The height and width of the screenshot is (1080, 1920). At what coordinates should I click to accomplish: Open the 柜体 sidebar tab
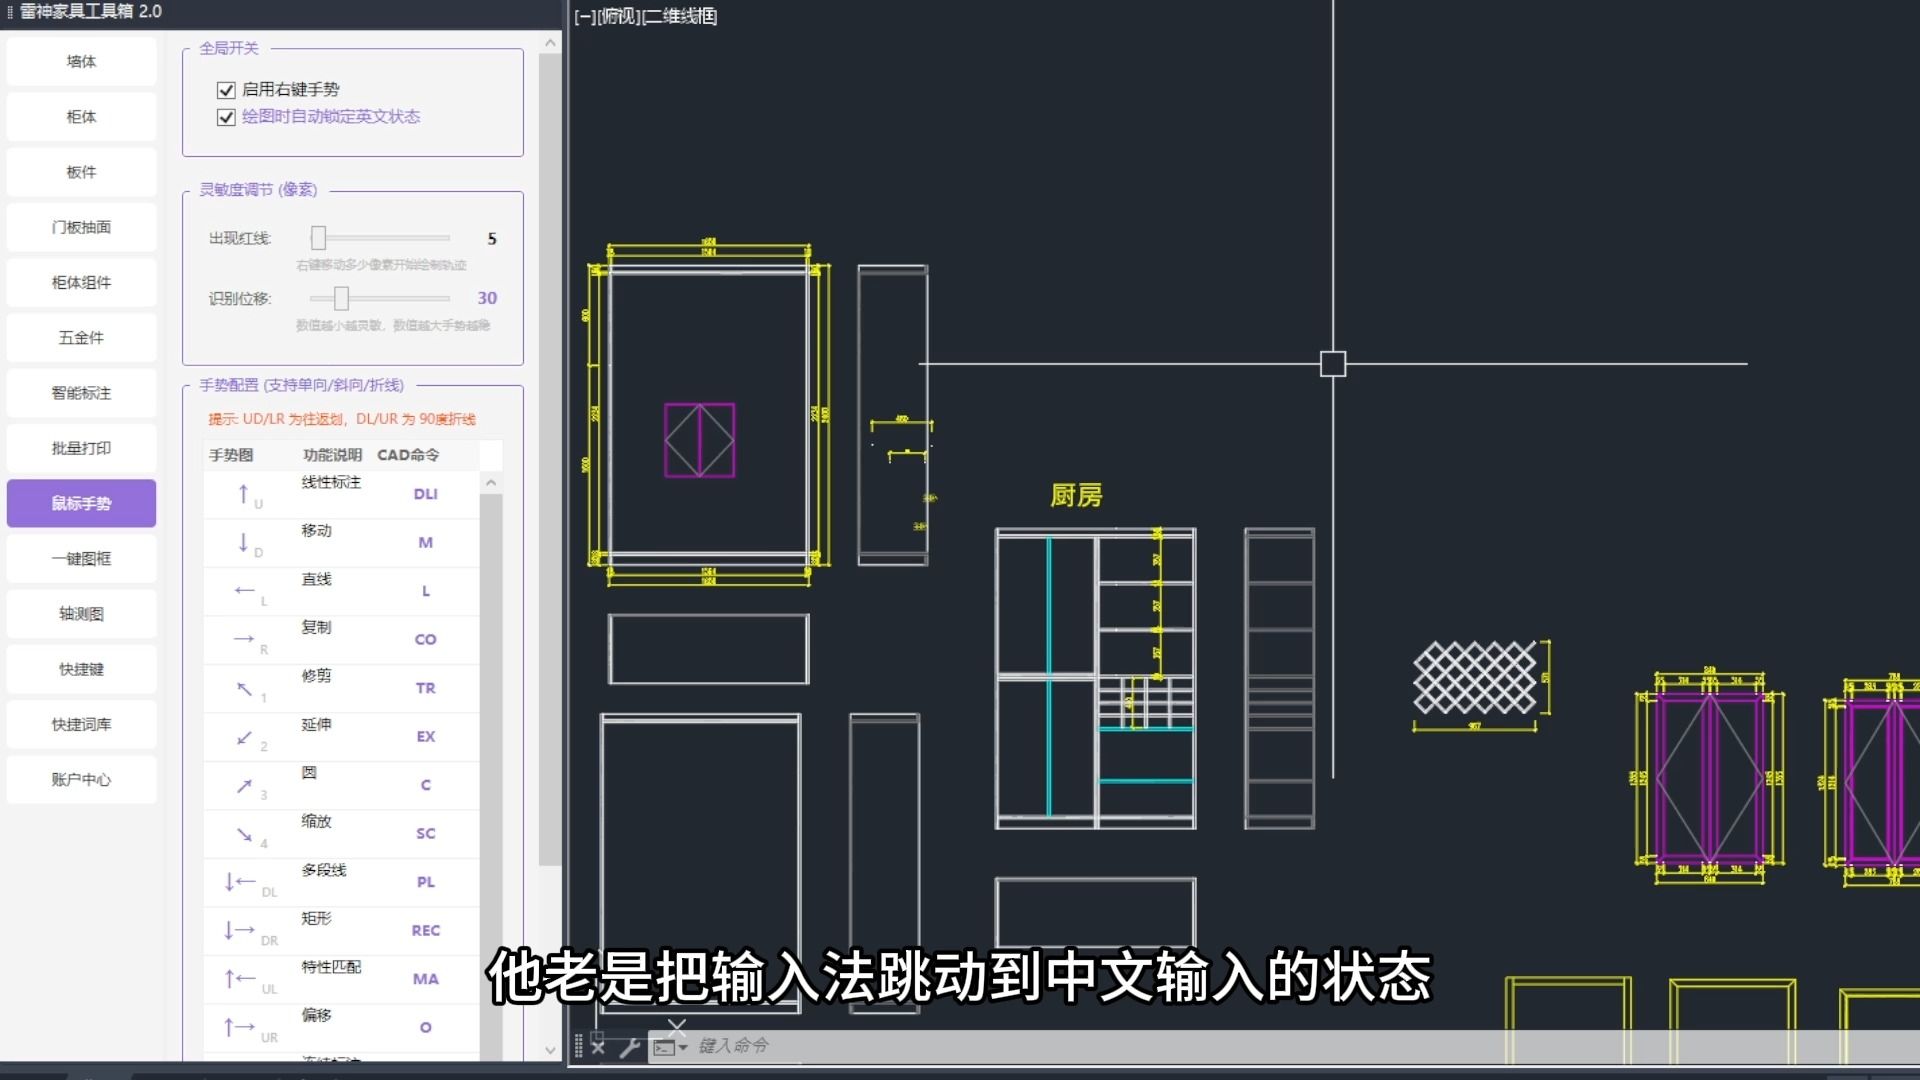click(81, 117)
